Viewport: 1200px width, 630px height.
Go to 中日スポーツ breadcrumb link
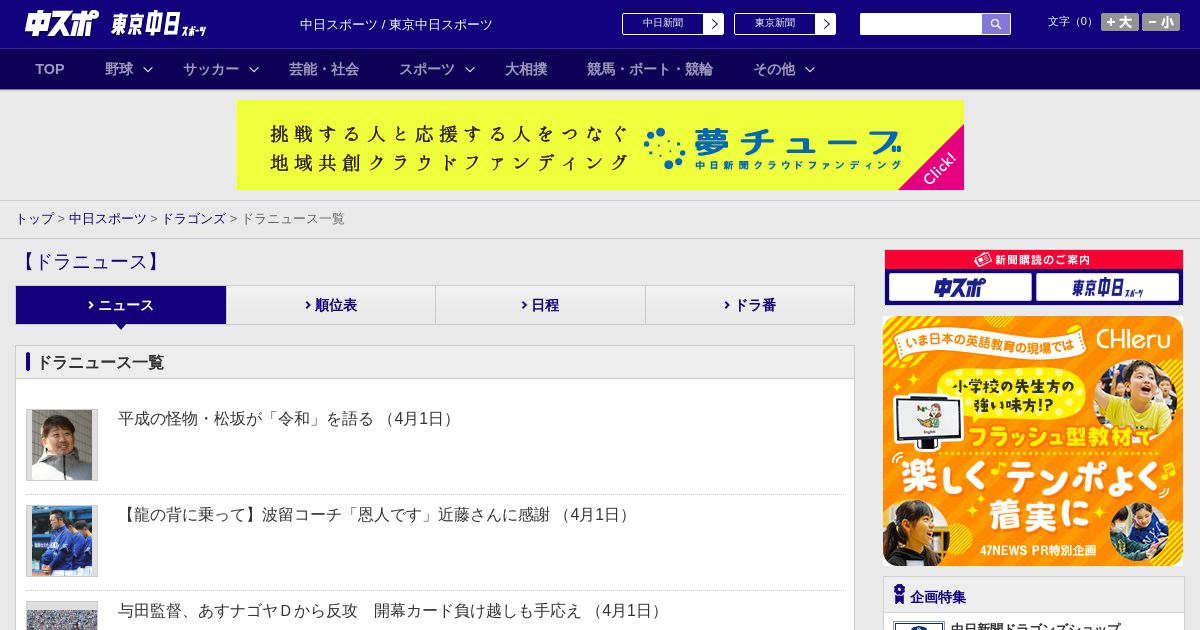coord(108,218)
